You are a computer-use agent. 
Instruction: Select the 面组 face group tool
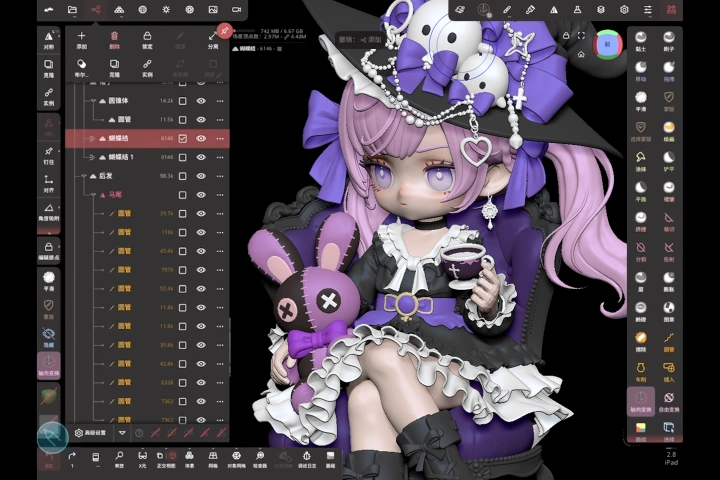[x=641, y=432]
